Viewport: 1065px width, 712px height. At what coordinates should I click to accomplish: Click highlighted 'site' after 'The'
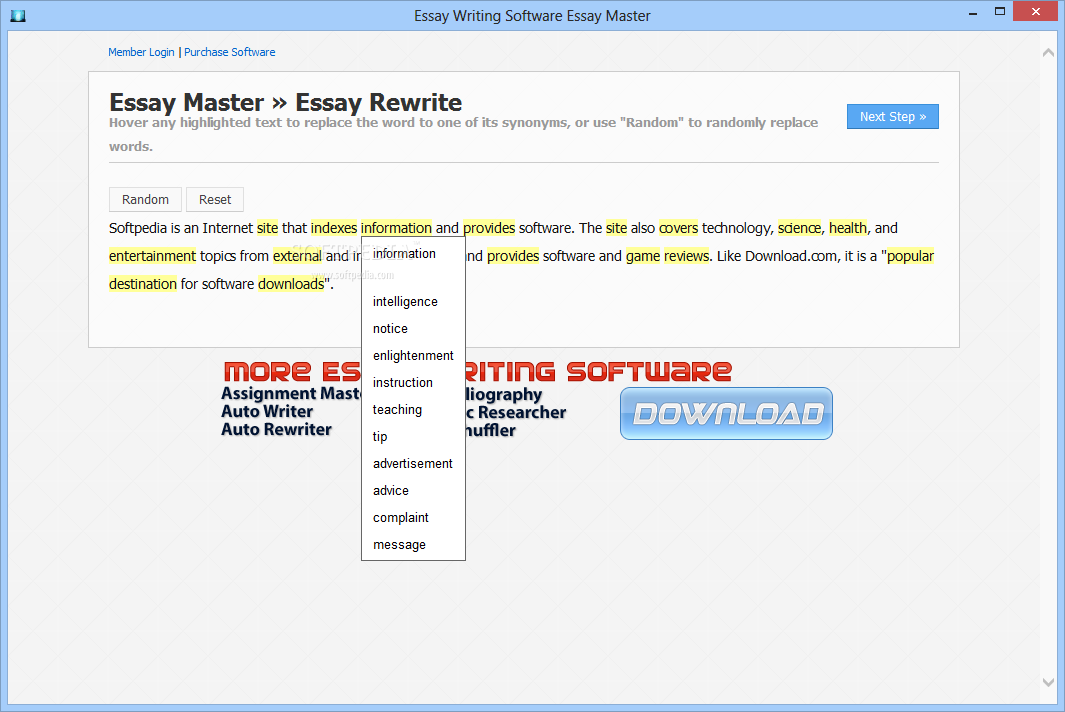(616, 228)
